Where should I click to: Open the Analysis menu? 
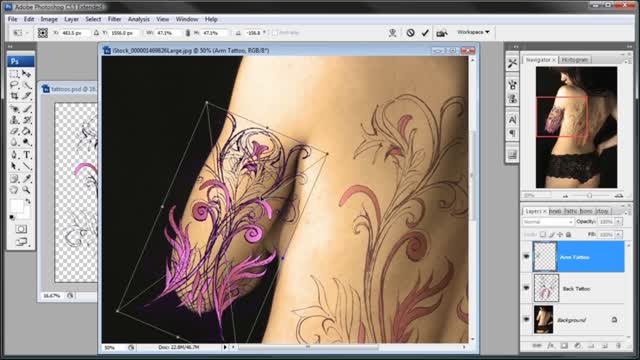pos(138,19)
